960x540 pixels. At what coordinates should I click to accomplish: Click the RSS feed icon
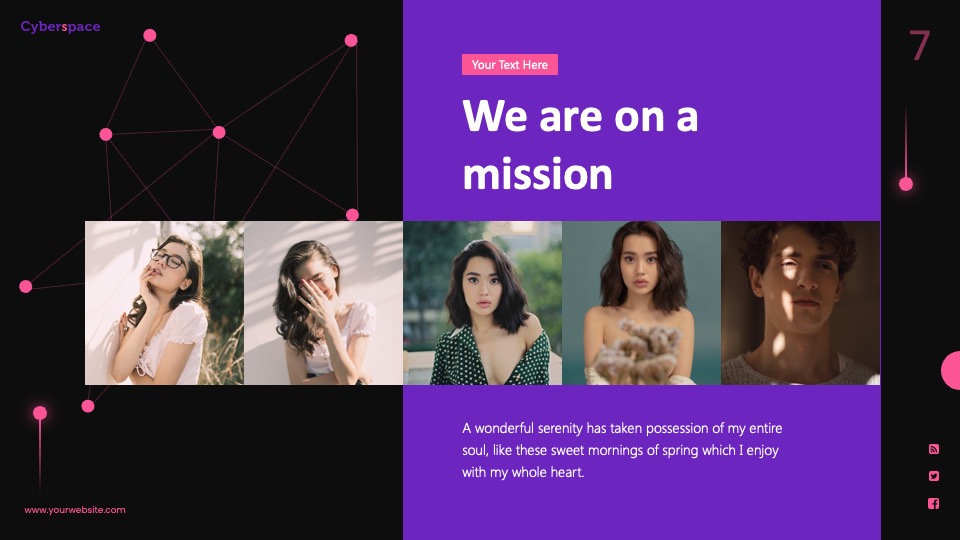pos(933,449)
